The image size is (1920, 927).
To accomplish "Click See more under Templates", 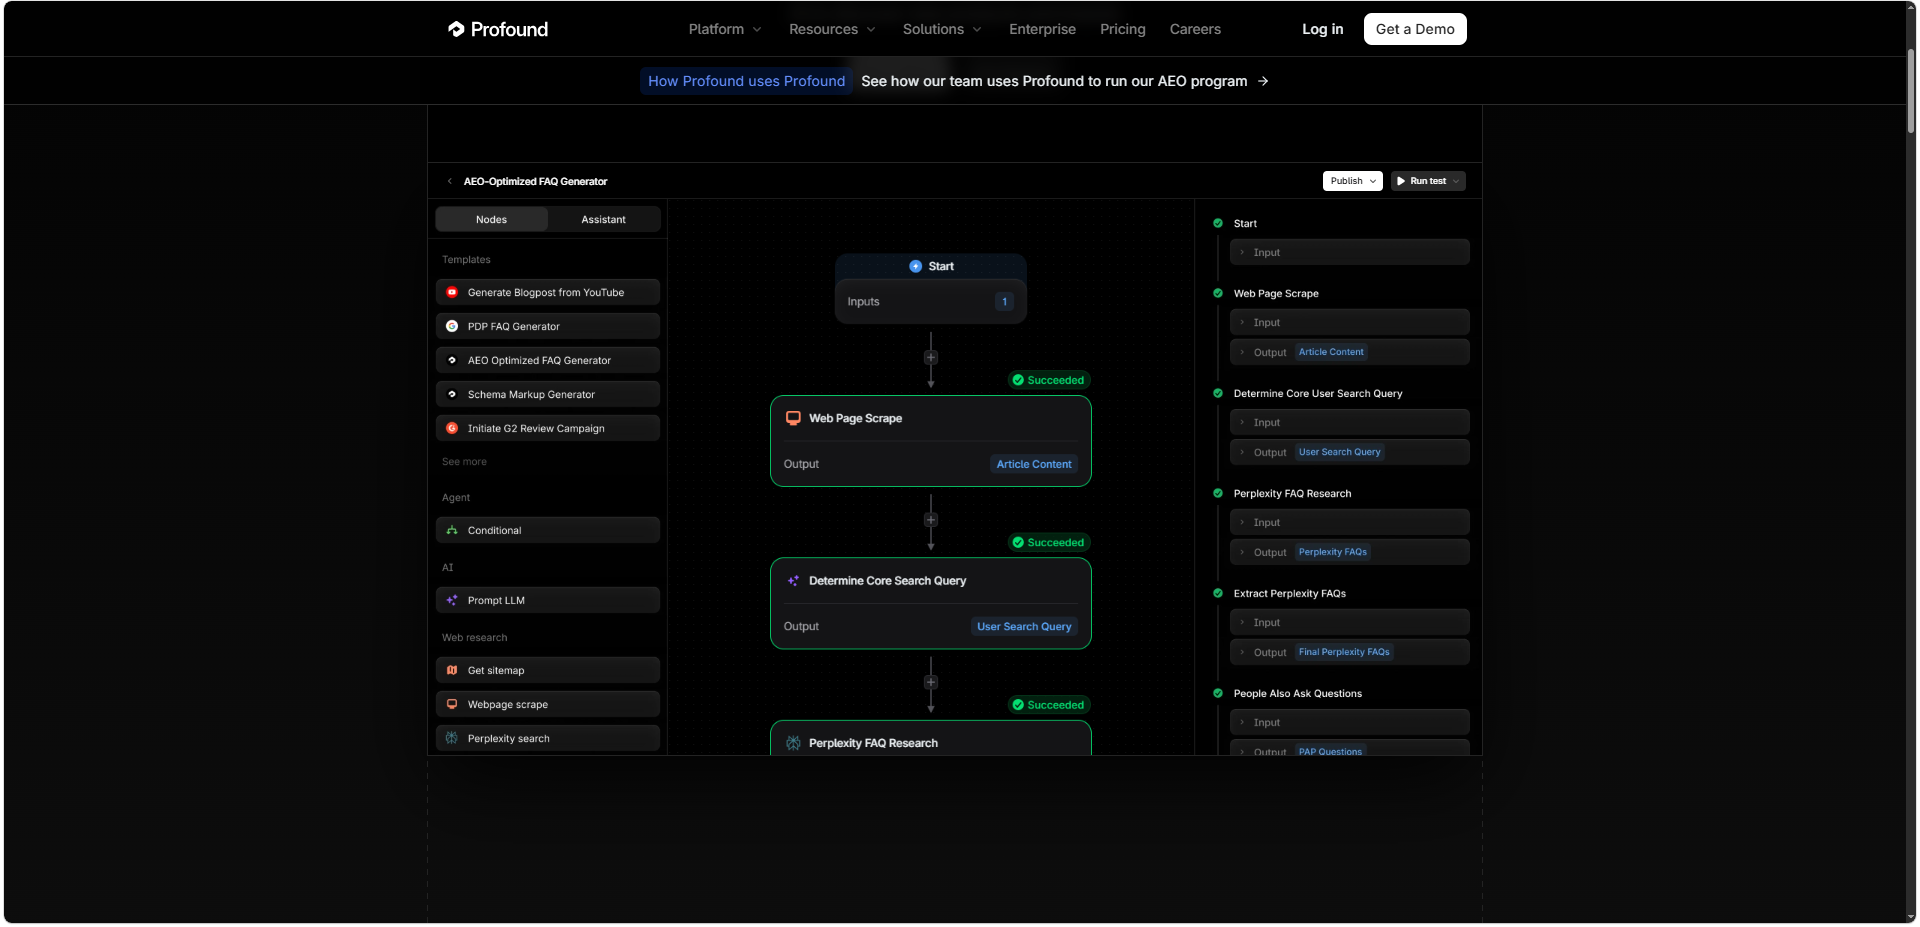I will 464,462.
